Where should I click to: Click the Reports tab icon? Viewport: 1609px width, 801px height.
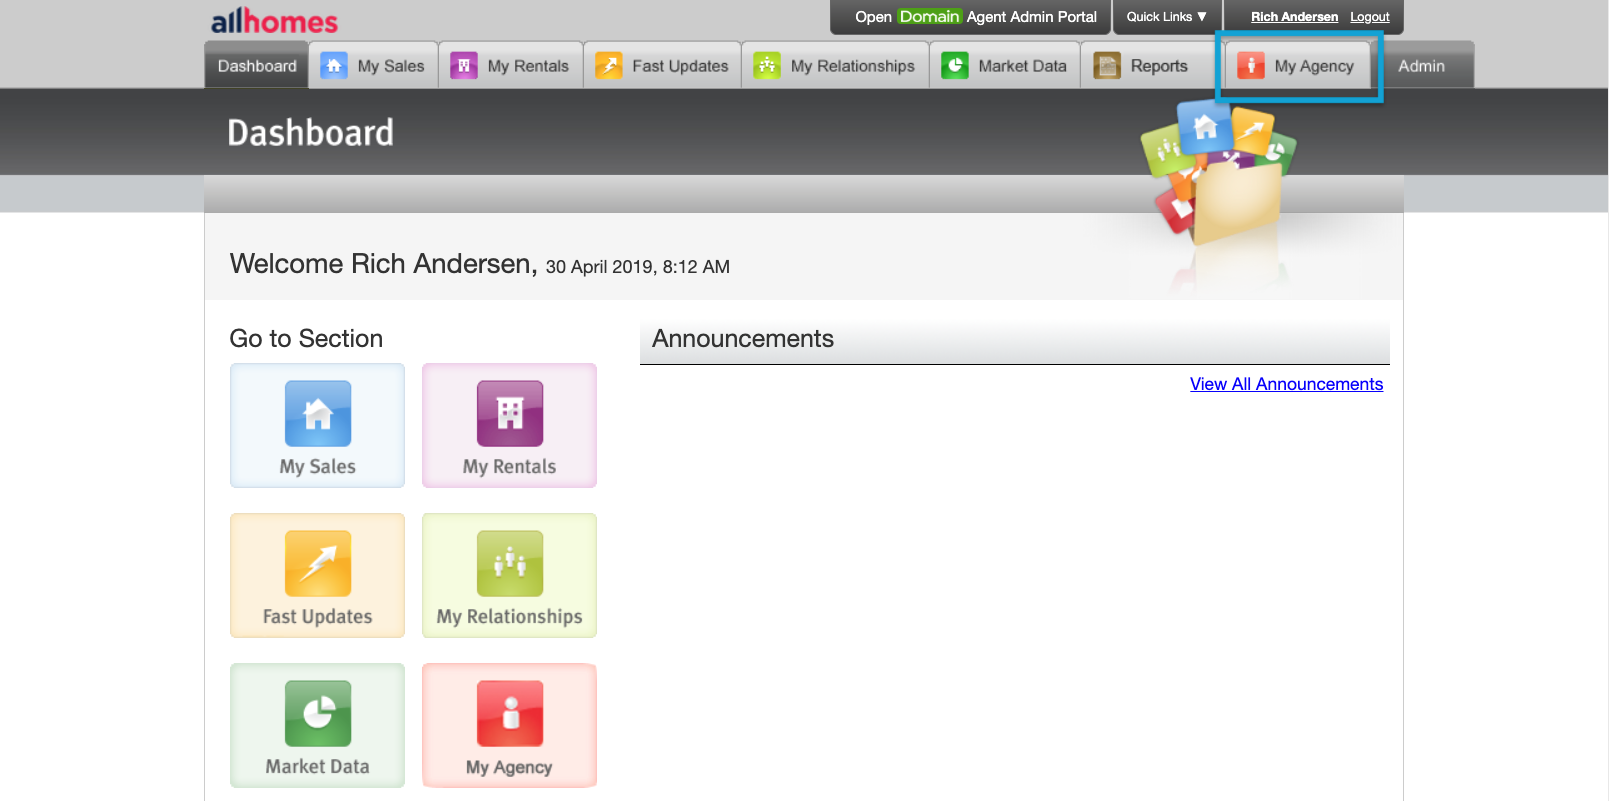click(x=1107, y=66)
